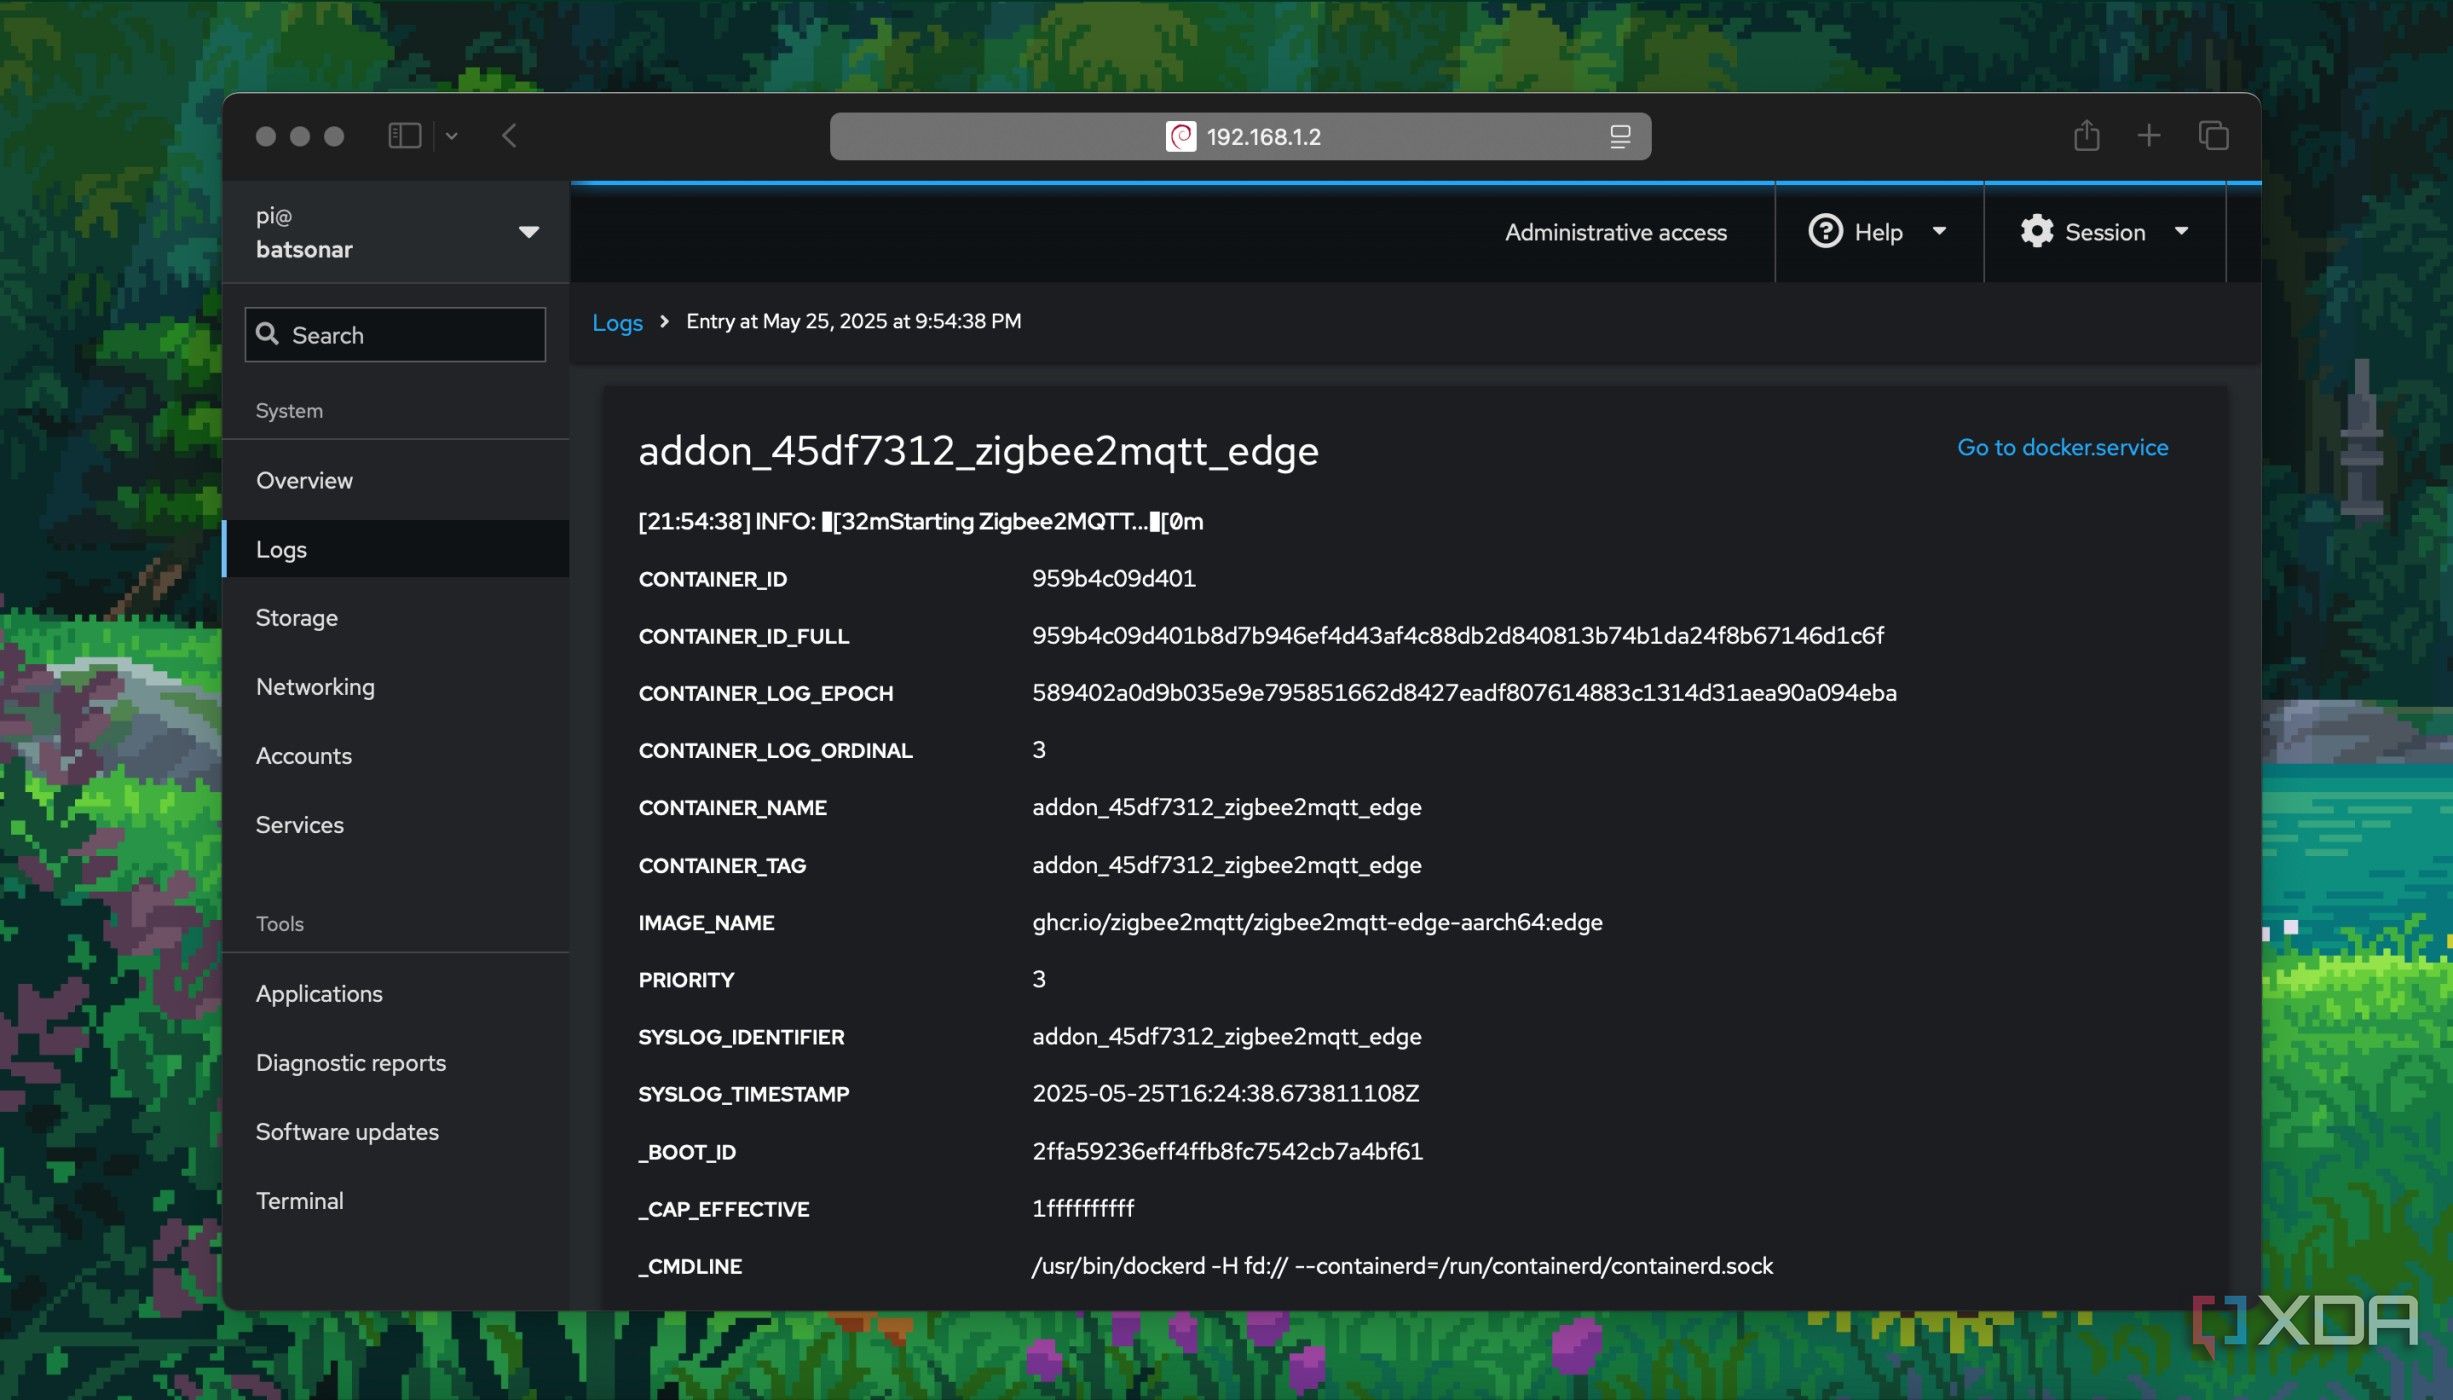Click the magnifier icon in Search box
The height and width of the screenshot is (1400, 2453).
coord(267,334)
